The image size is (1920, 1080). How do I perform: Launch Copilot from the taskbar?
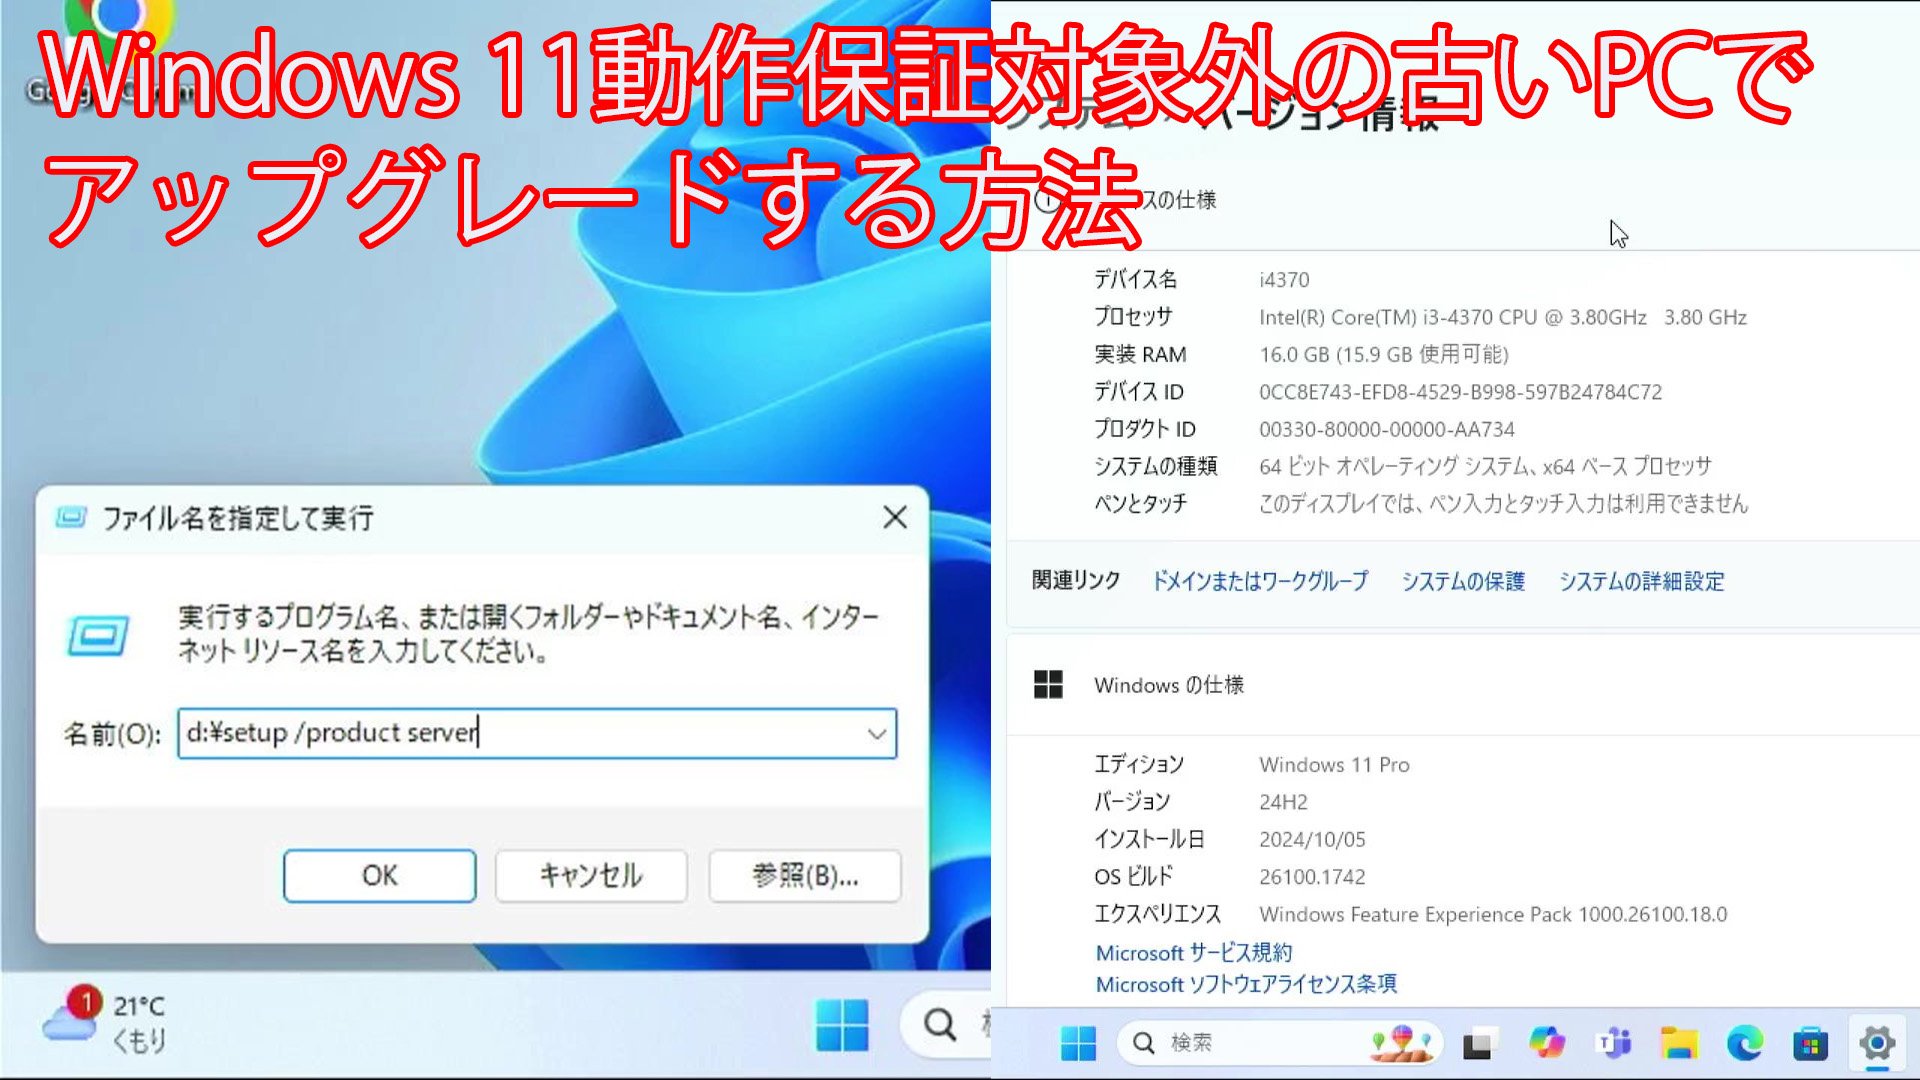pos(1546,1044)
